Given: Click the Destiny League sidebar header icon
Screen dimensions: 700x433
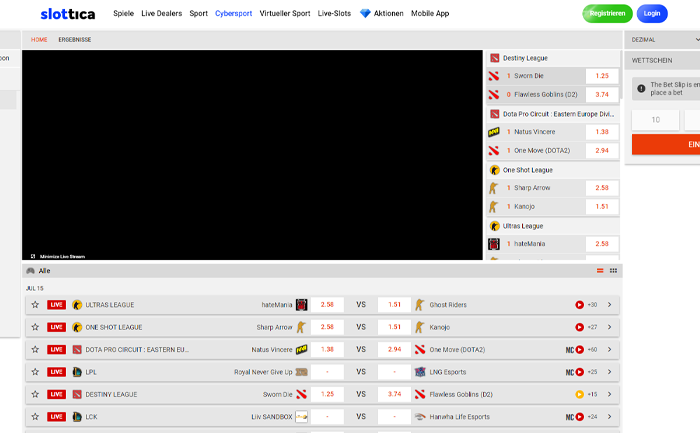Looking at the screenshot, I should [x=494, y=58].
